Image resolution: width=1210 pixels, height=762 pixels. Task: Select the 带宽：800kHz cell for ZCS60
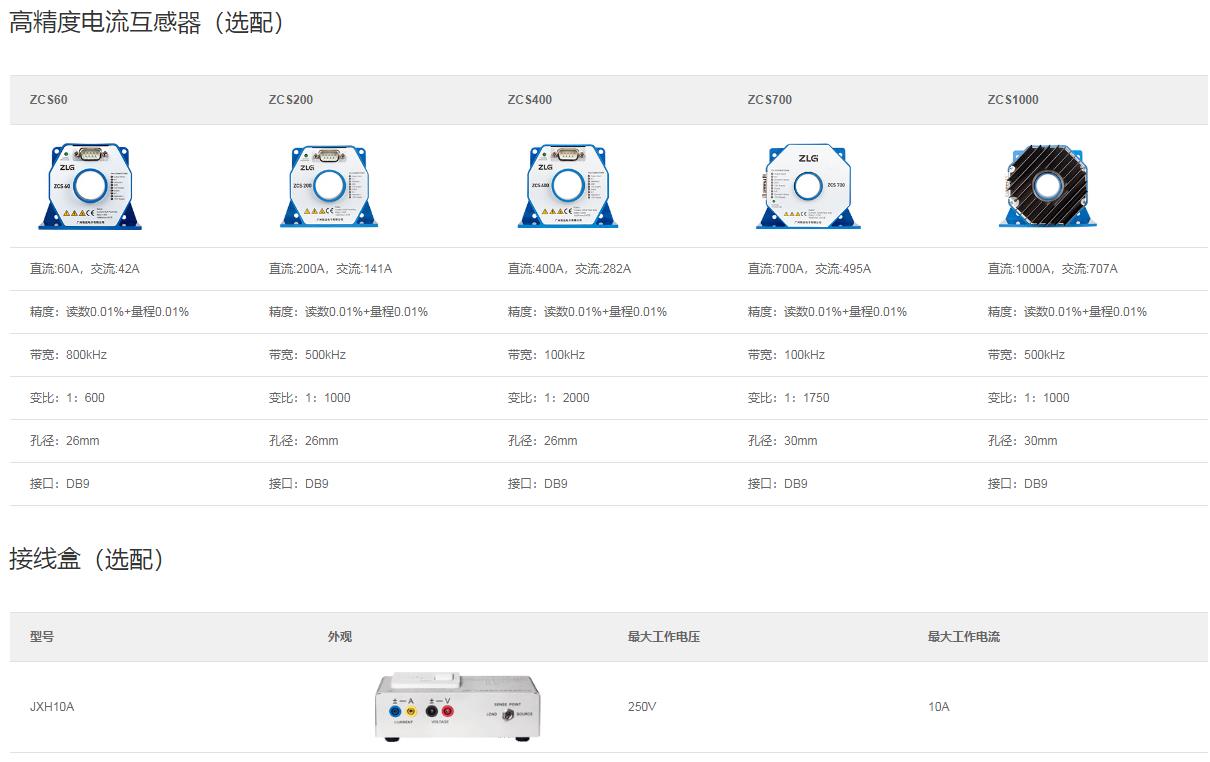(69, 355)
